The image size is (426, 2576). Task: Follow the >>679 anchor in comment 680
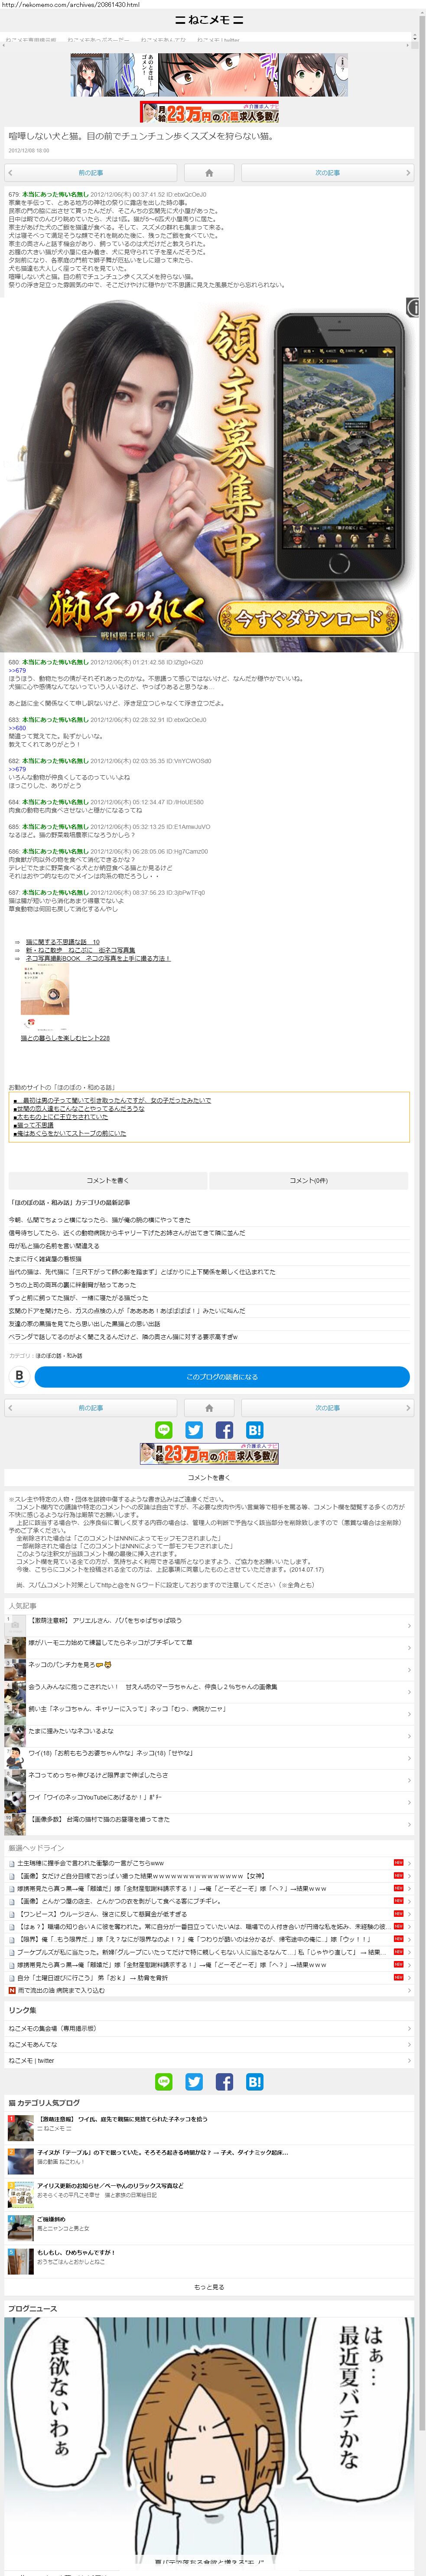[17, 670]
